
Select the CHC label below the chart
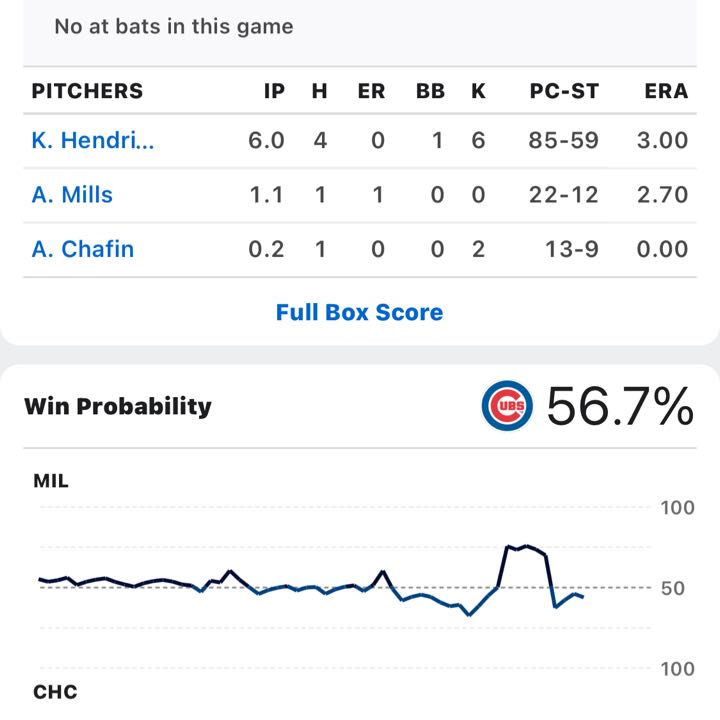[x=54, y=691]
